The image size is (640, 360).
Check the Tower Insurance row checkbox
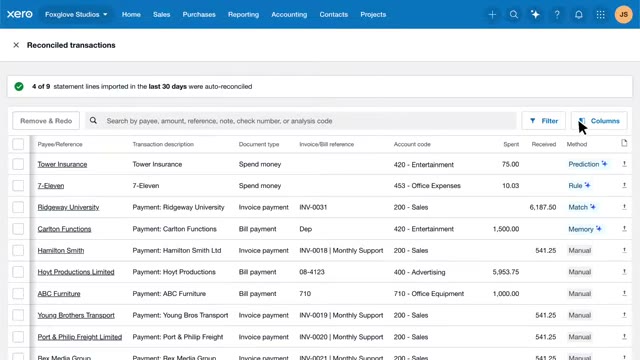point(18,164)
